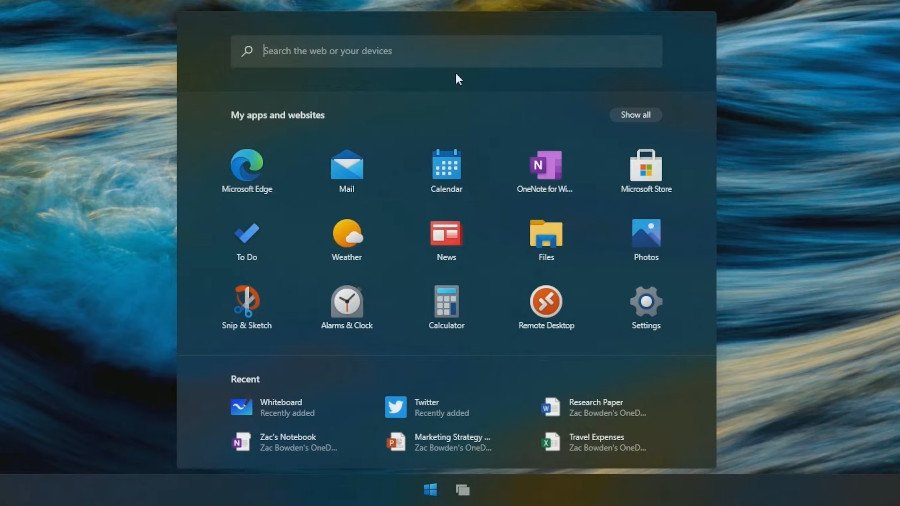Open the Calendar app icon
900x506 pixels.
pyautogui.click(x=446, y=166)
